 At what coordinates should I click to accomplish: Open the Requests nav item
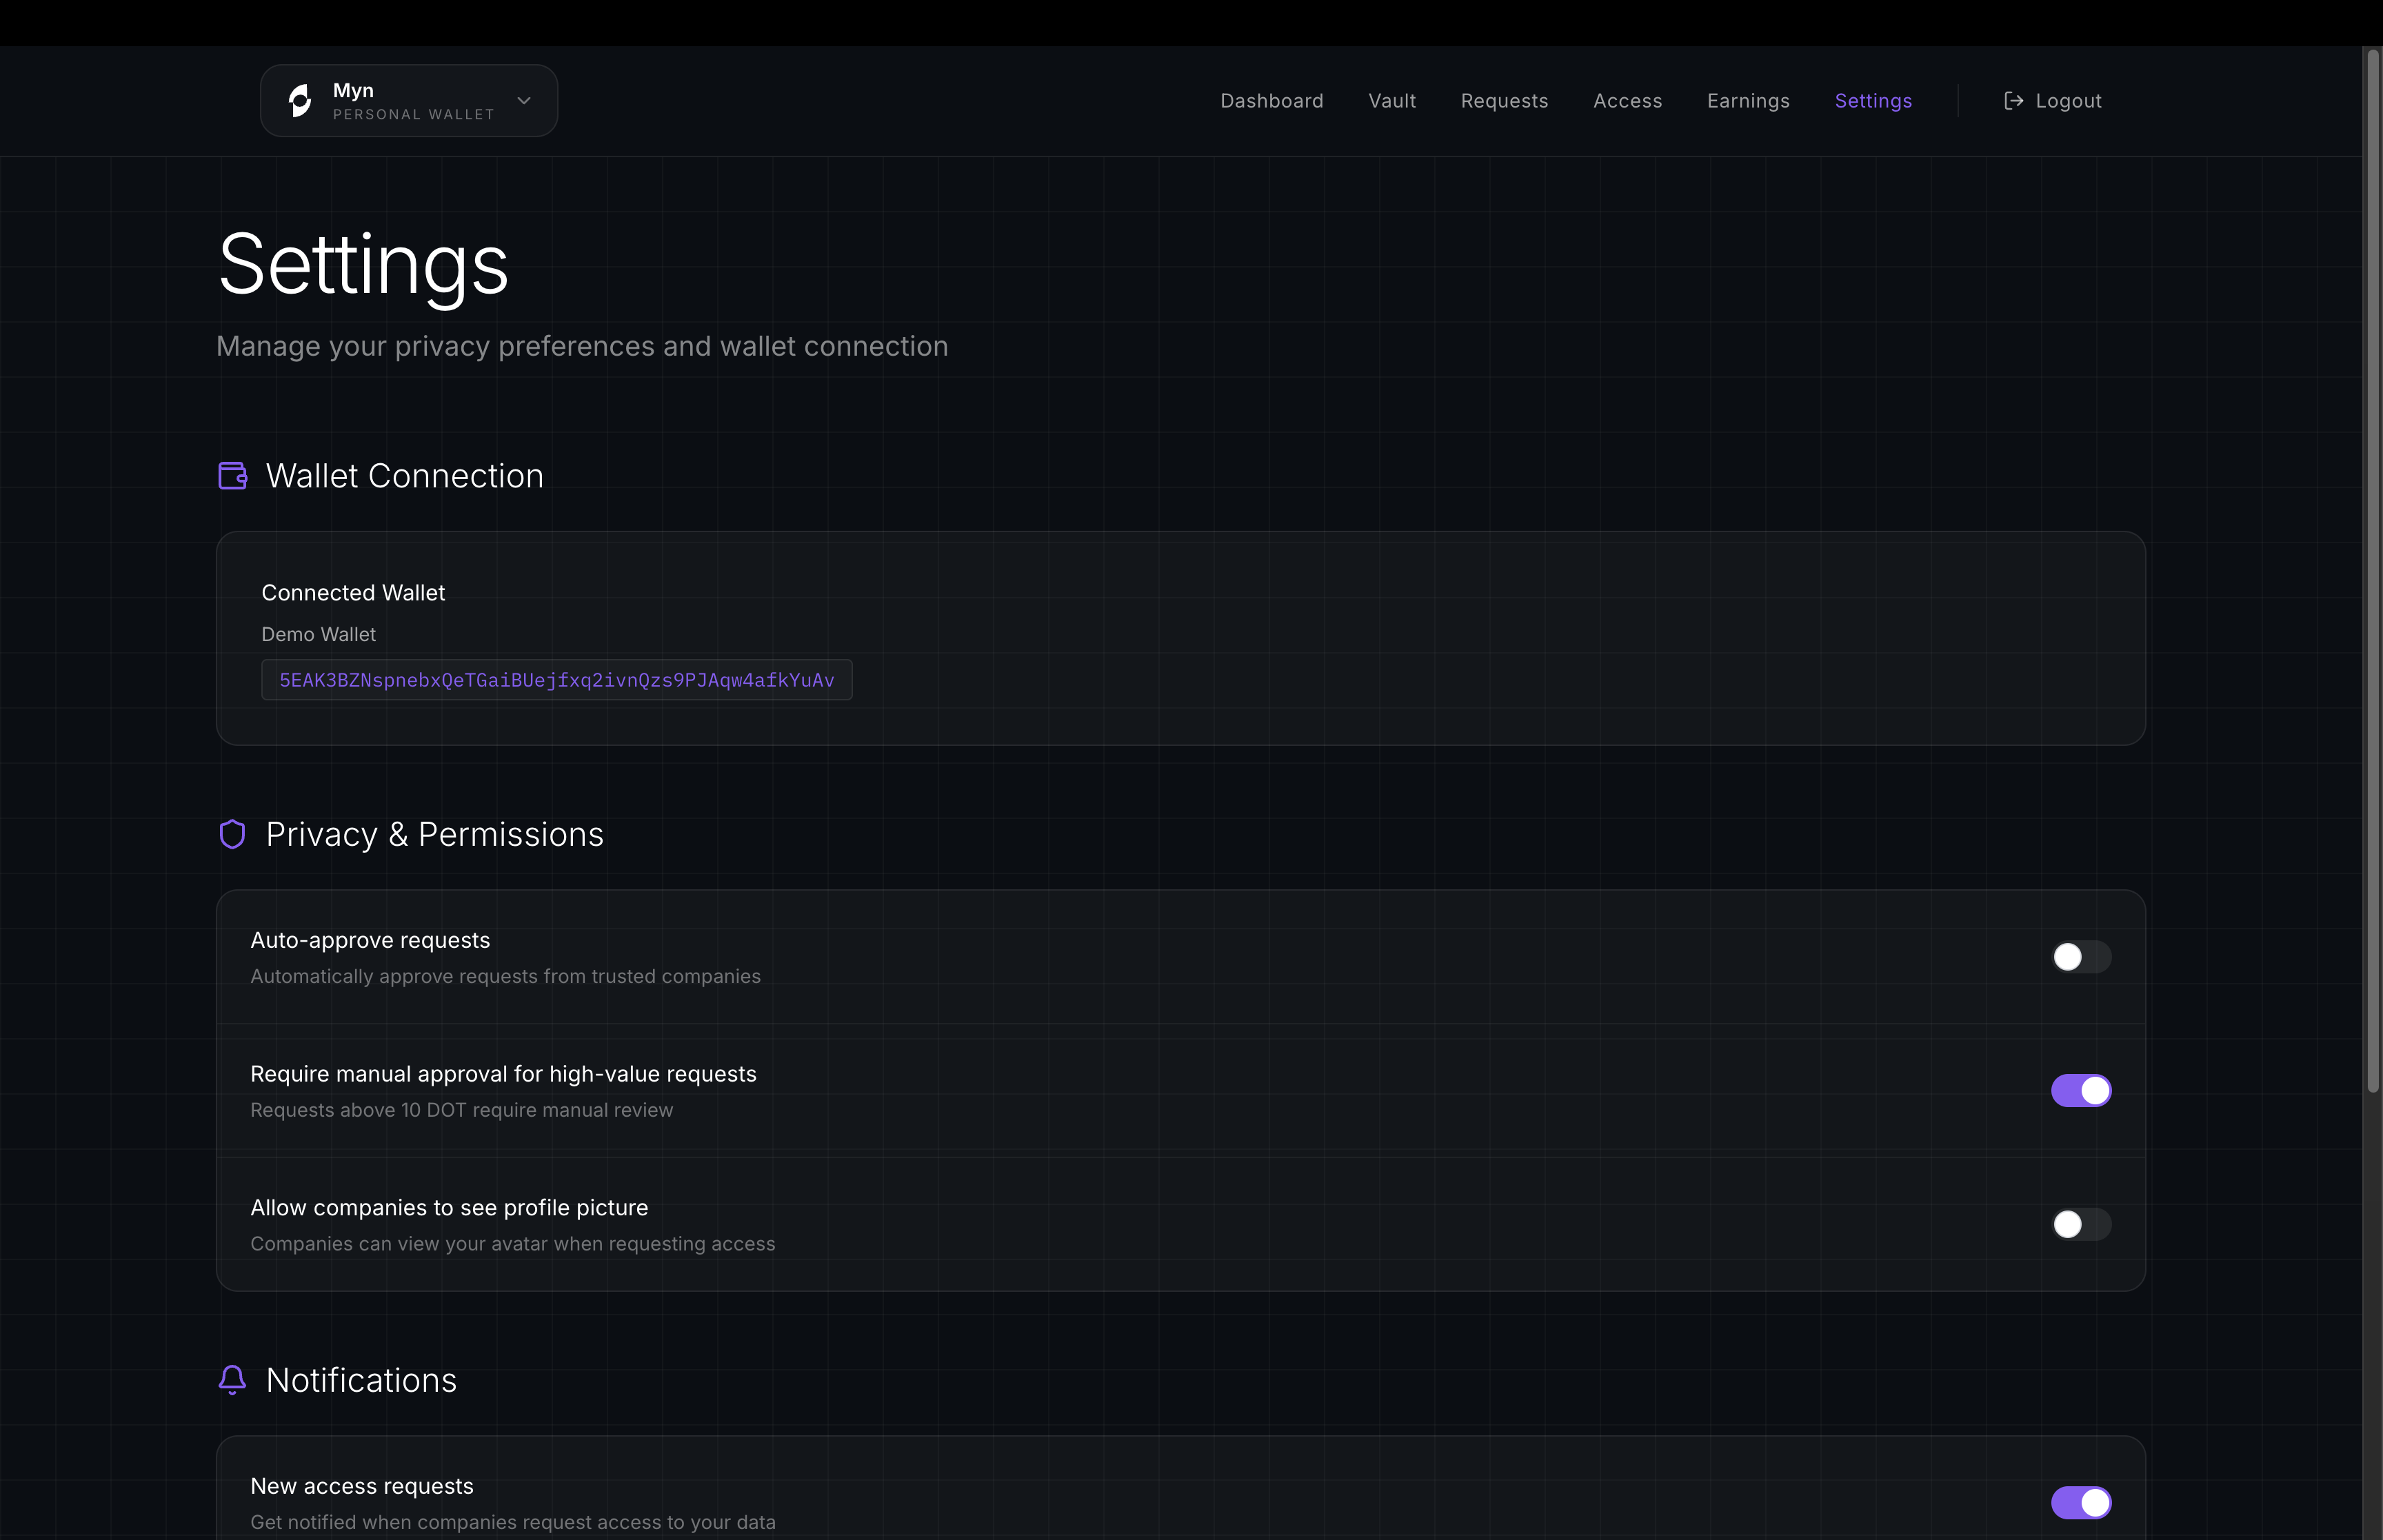(1504, 101)
